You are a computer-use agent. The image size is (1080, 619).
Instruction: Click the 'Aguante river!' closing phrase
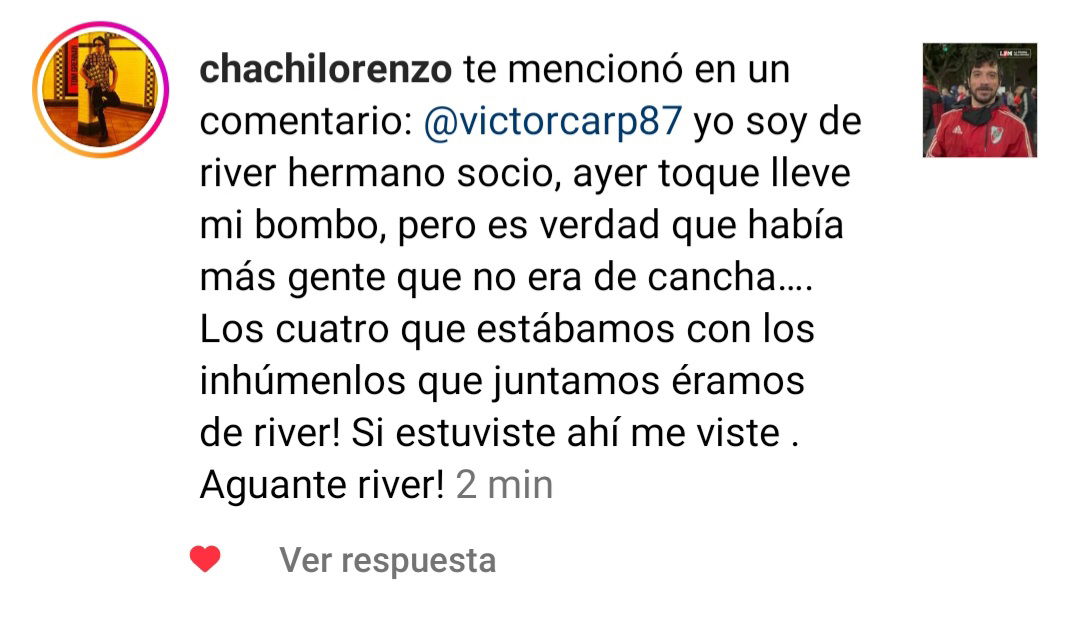tap(322, 485)
